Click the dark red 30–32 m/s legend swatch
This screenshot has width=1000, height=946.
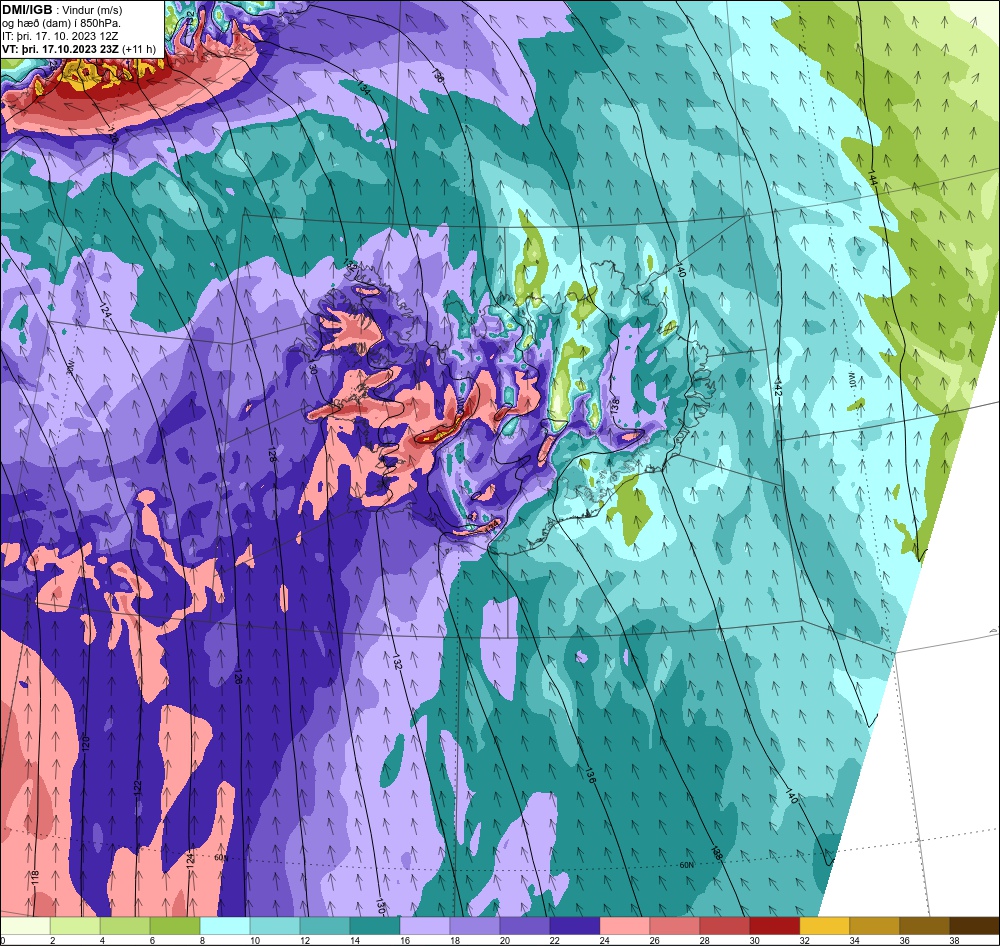tap(774, 926)
